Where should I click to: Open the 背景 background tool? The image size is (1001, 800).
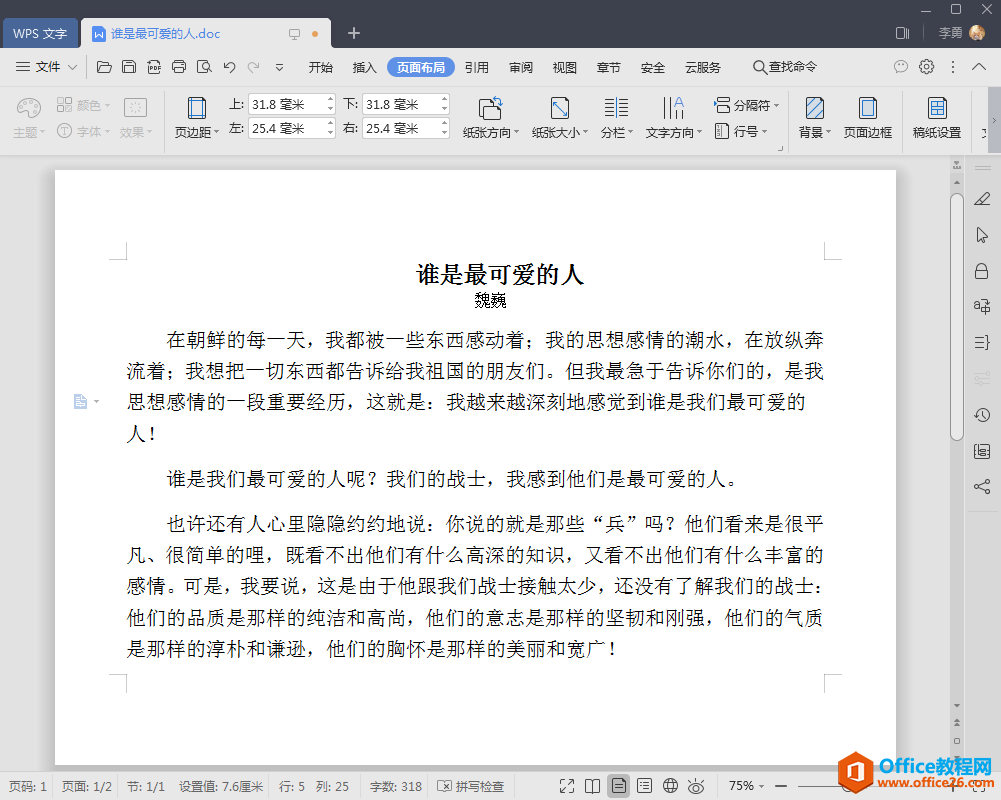[x=815, y=117]
